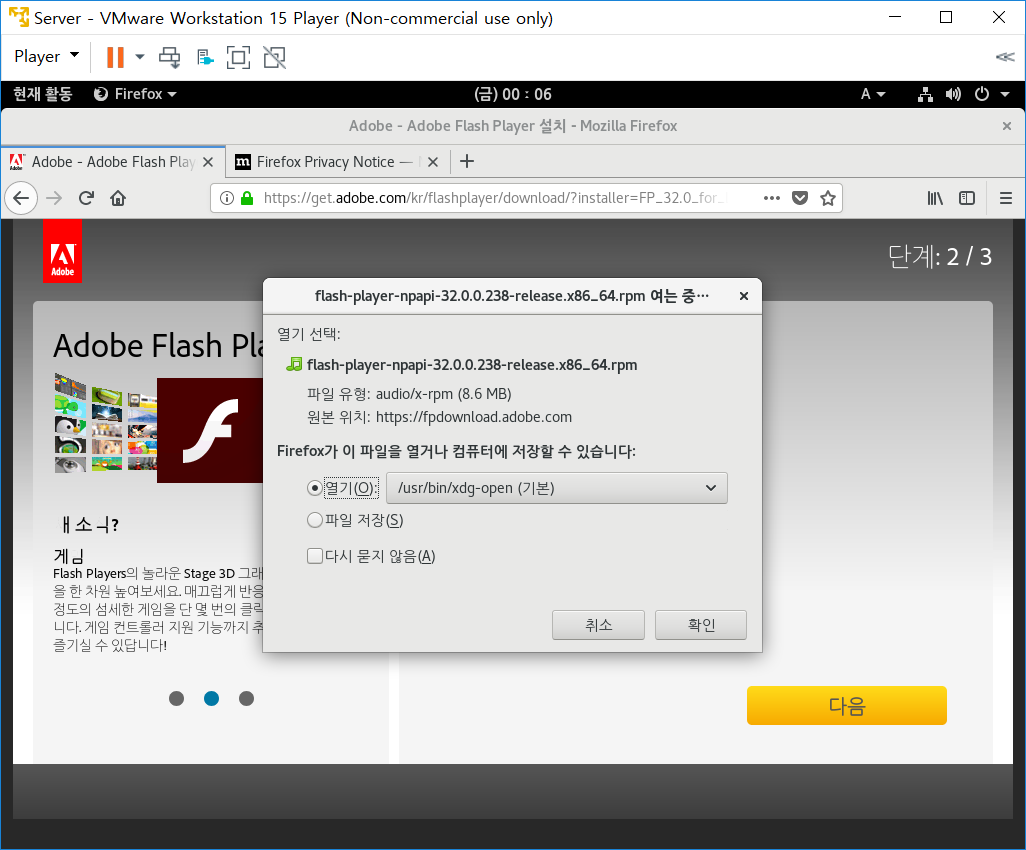Click the 단계: 2 / 3 step indicator

coord(940,257)
